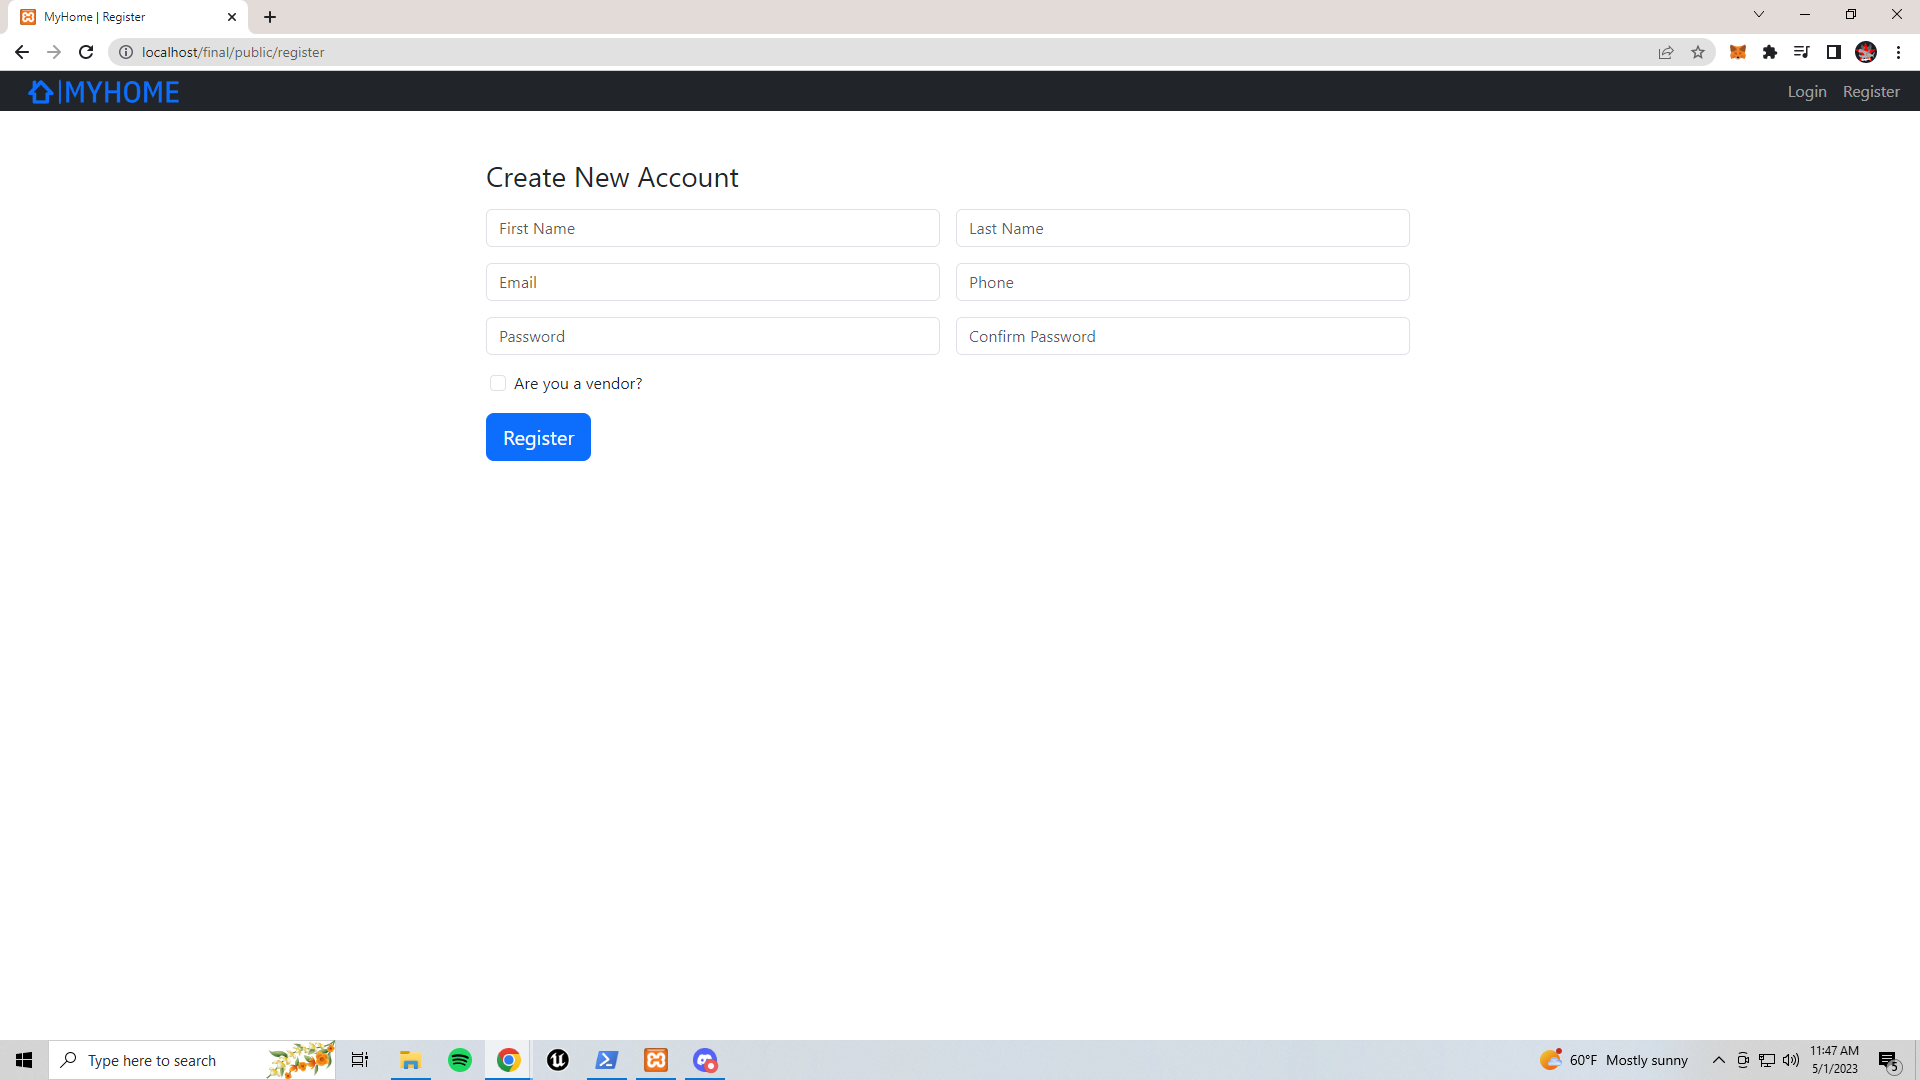The width and height of the screenshot is (1920, 1080).
Task: Focus the Email field
Action: 713,282
